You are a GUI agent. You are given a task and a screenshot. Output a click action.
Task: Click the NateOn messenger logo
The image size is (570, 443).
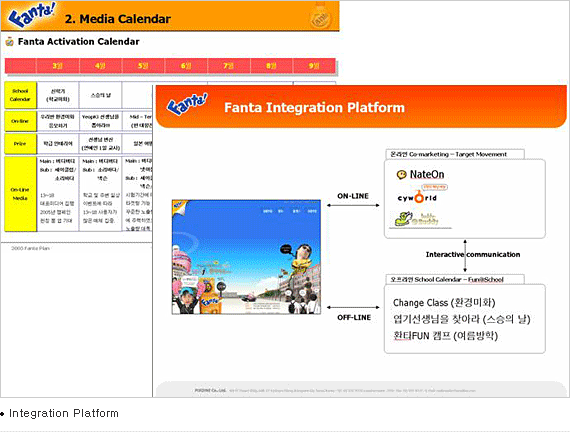(421, 174)
